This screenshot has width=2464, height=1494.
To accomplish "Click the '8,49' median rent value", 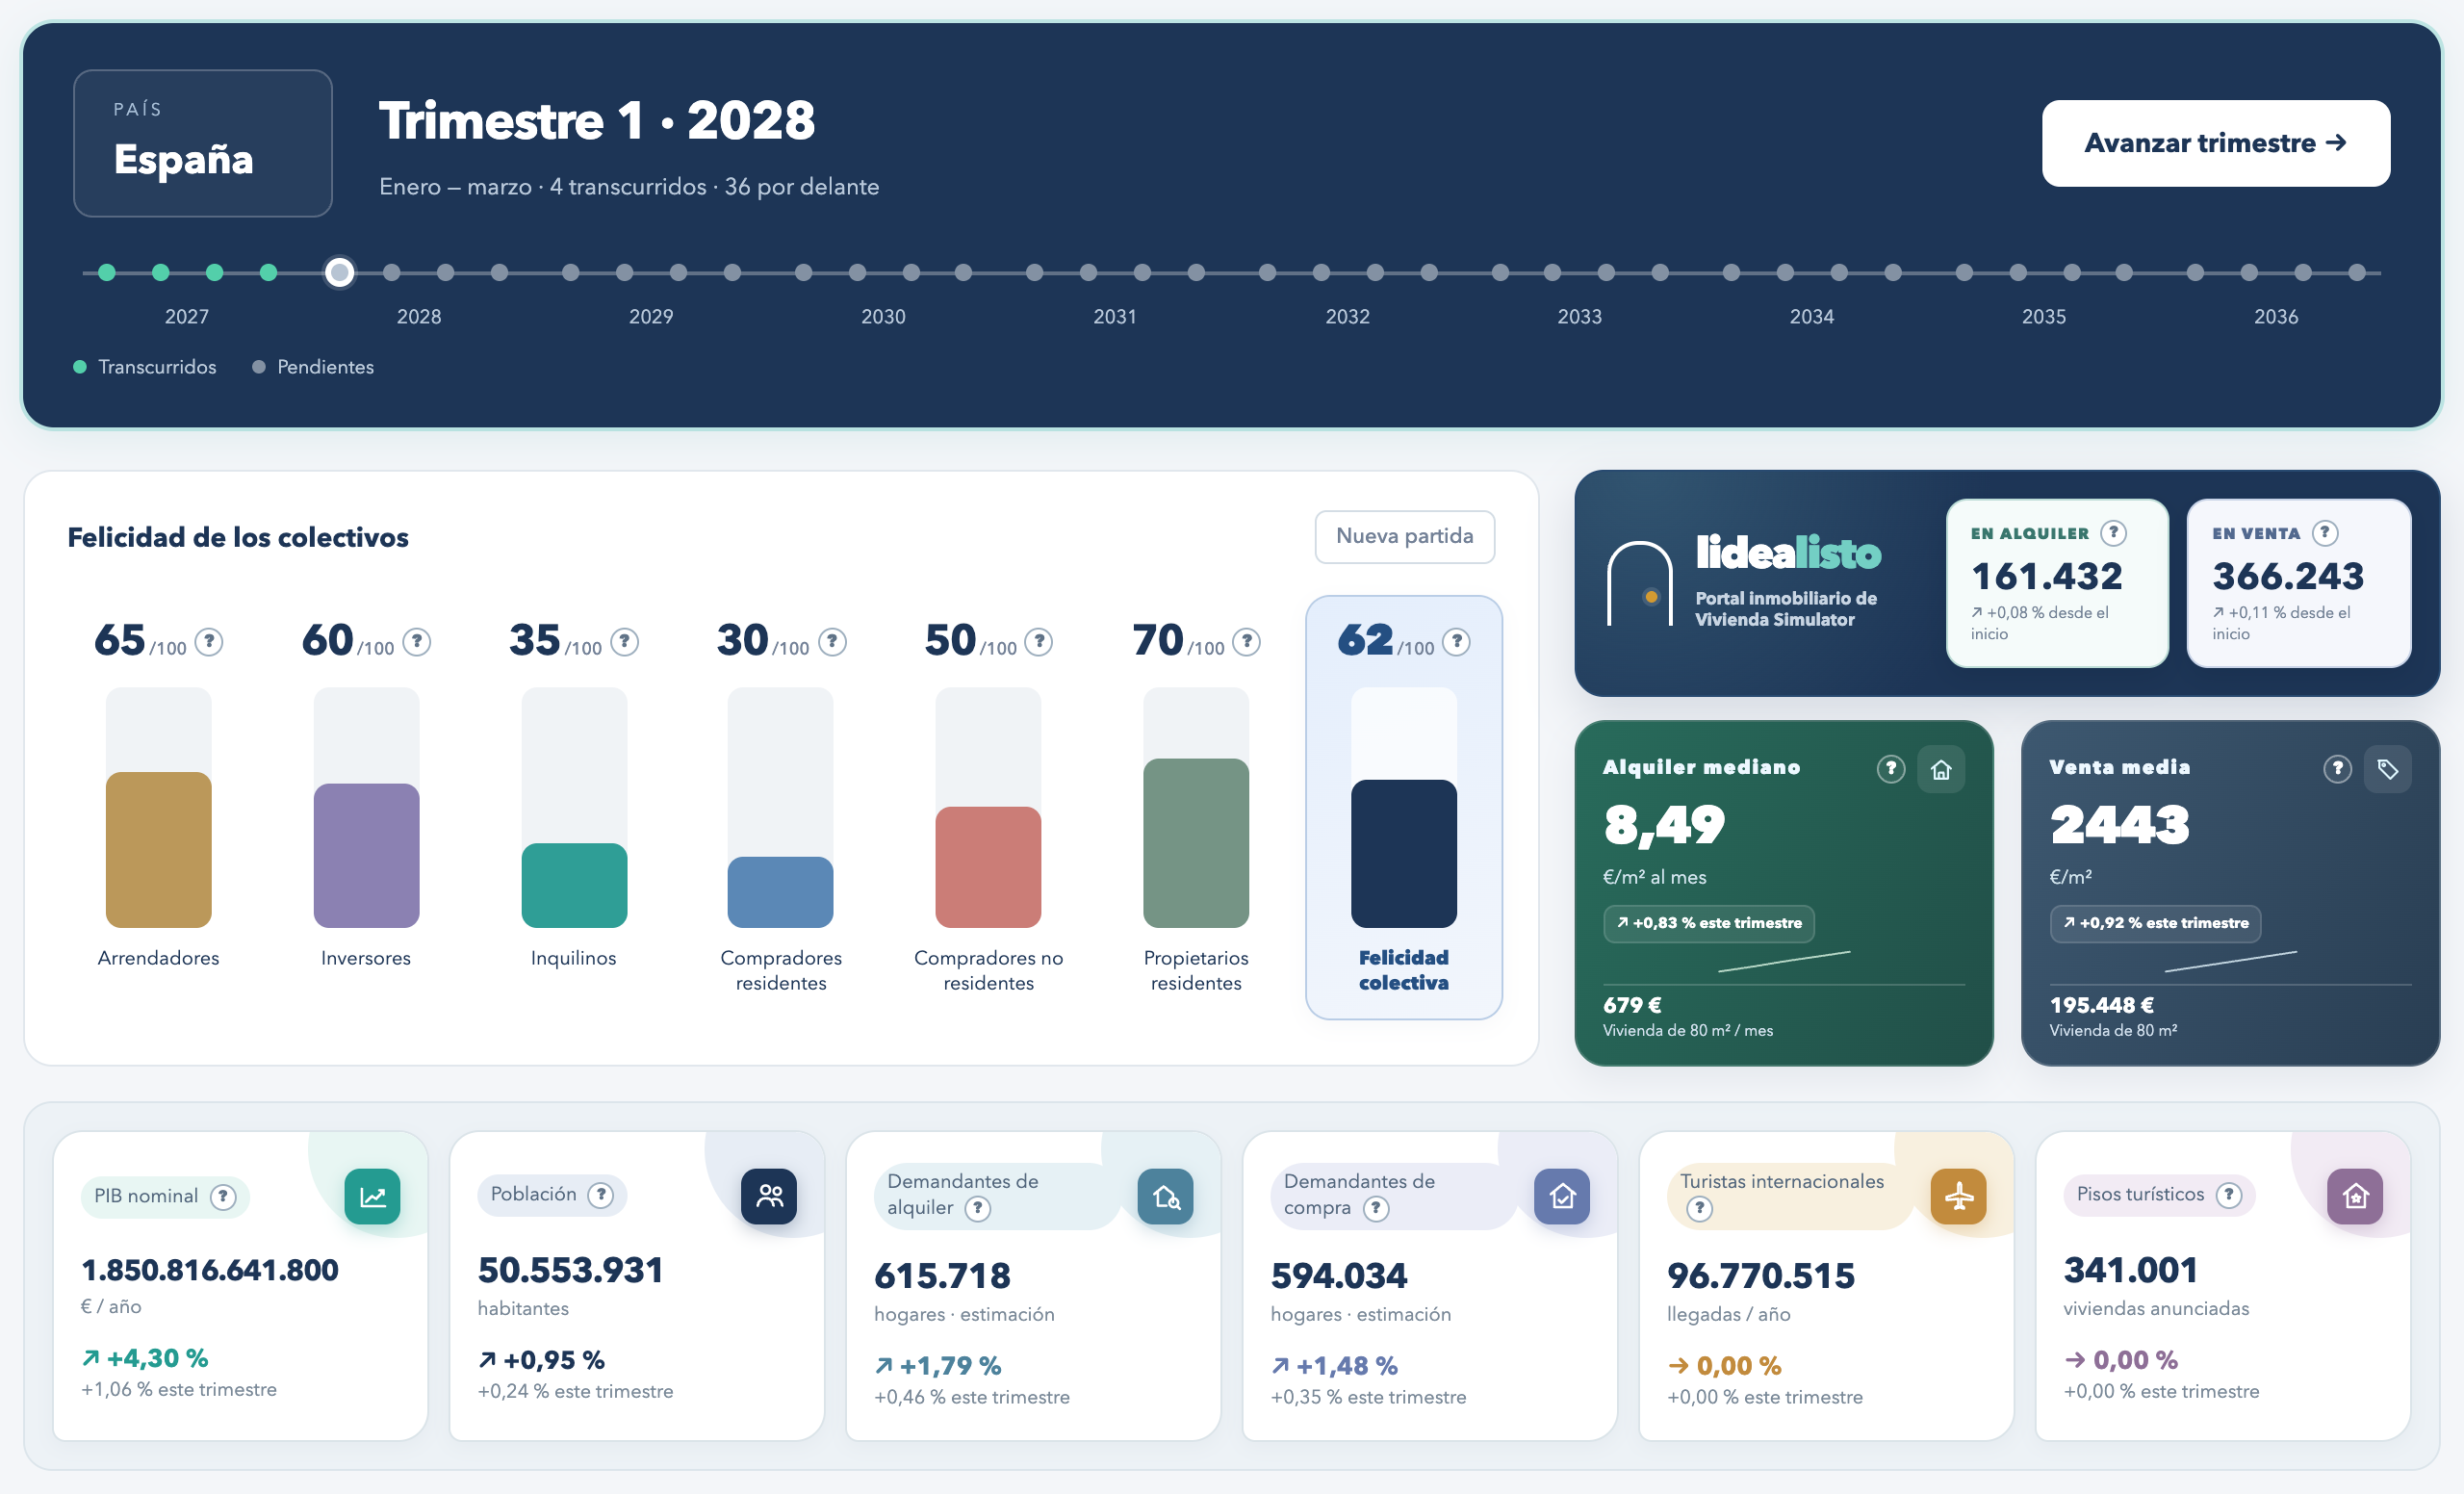I will [x=1665, y=826].
